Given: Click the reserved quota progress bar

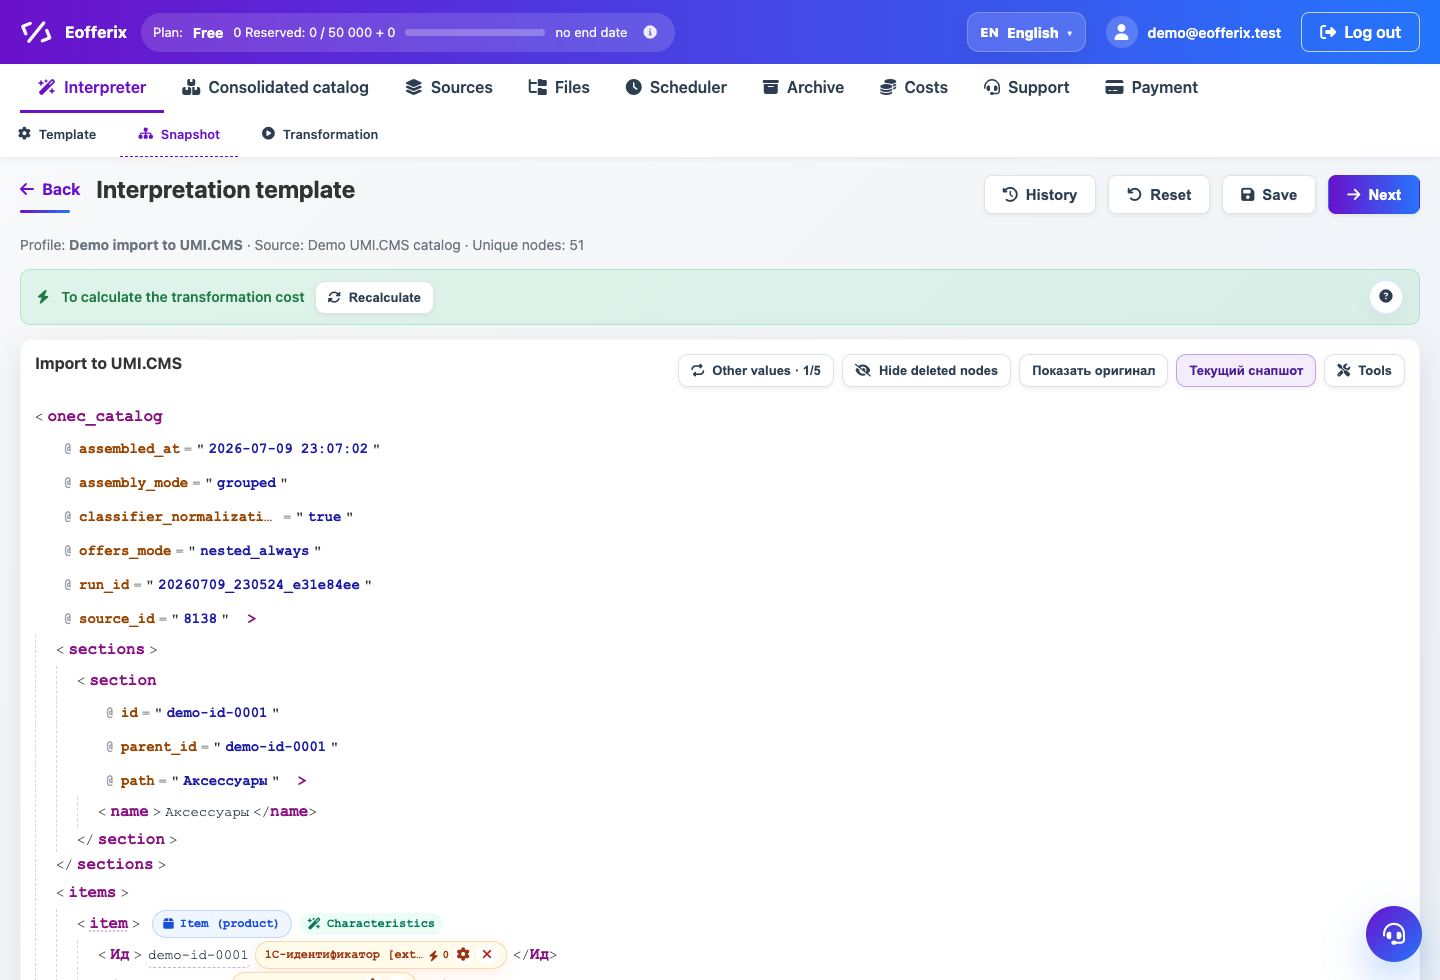Looking at the screenshot, I should (475, 33).
